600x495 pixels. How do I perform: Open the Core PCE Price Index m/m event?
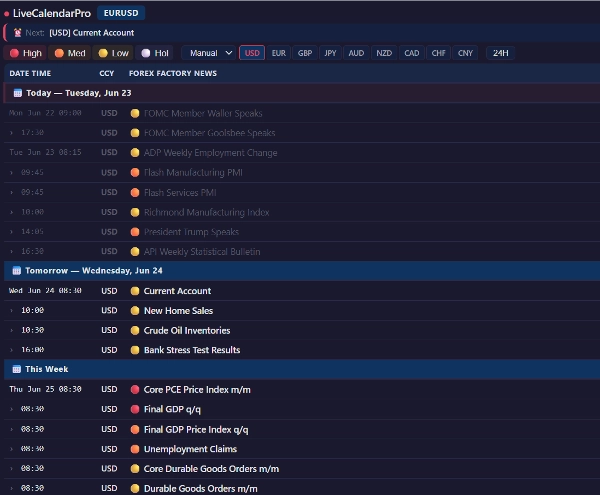197,390
